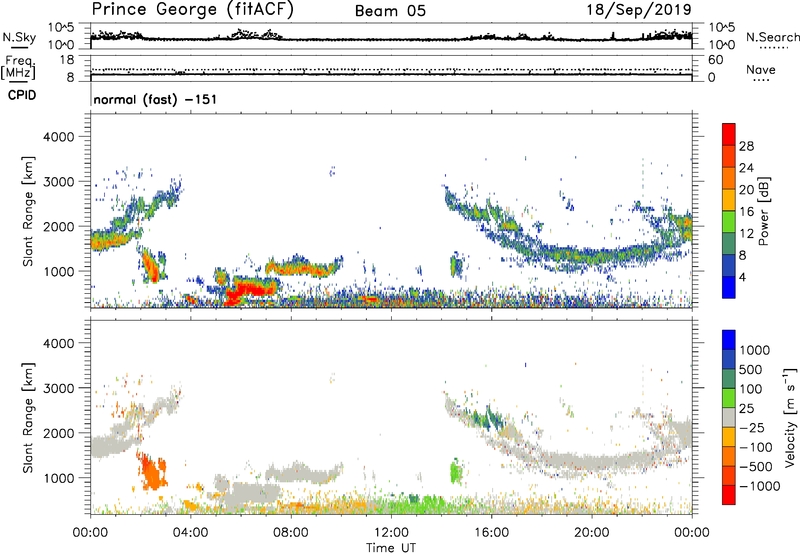This screenshot has width=800, height=554.
Task: Click the '-25' velocity colorbar tick label
Action: click(752, 427)
